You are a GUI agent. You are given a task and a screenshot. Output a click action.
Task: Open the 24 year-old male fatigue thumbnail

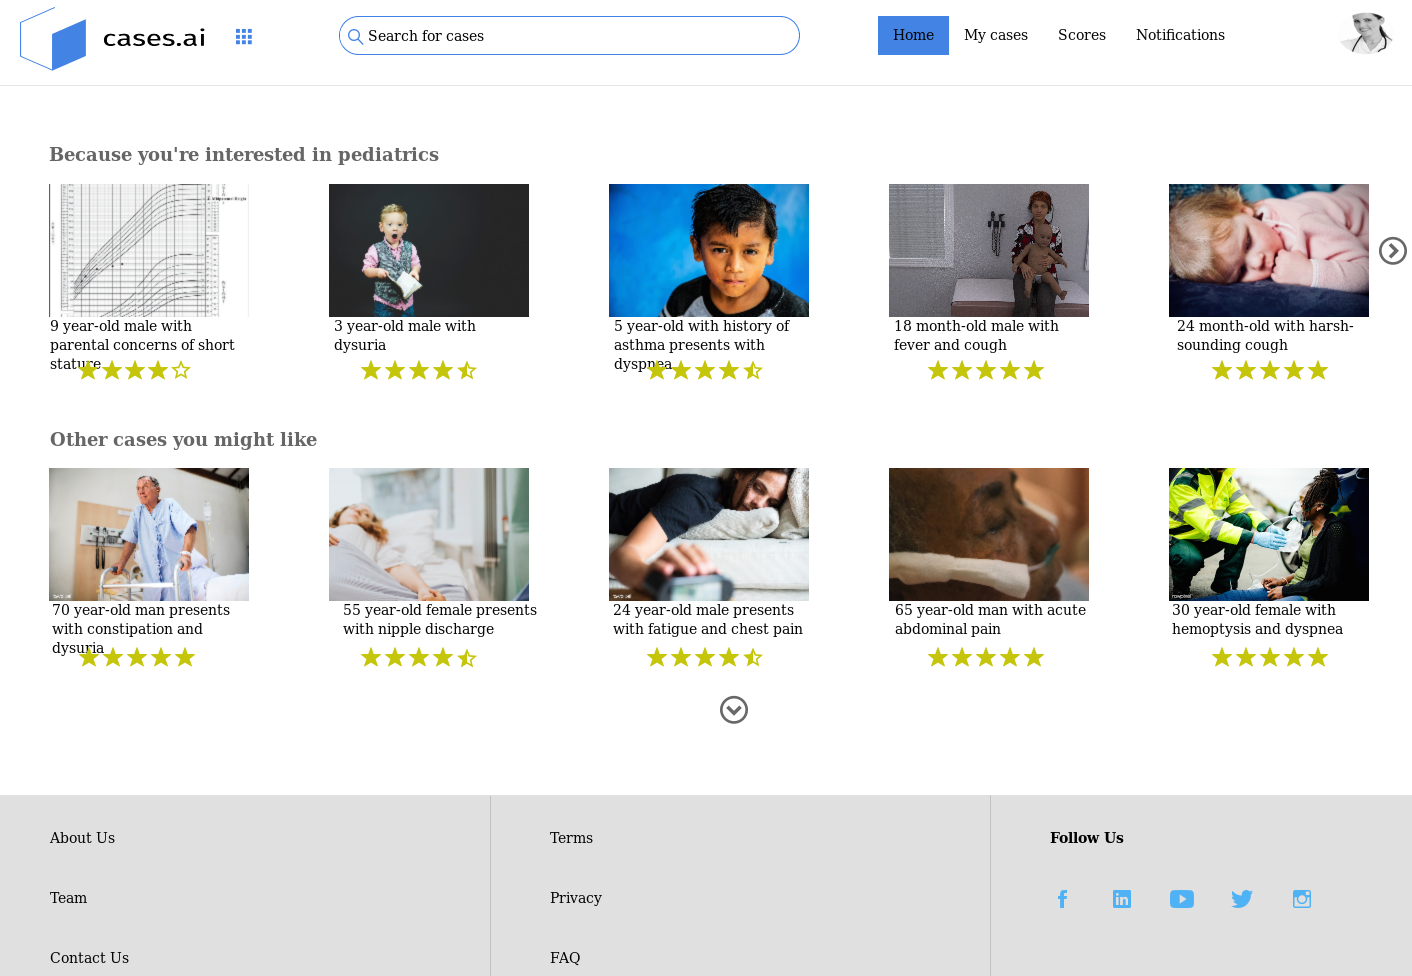709,534
